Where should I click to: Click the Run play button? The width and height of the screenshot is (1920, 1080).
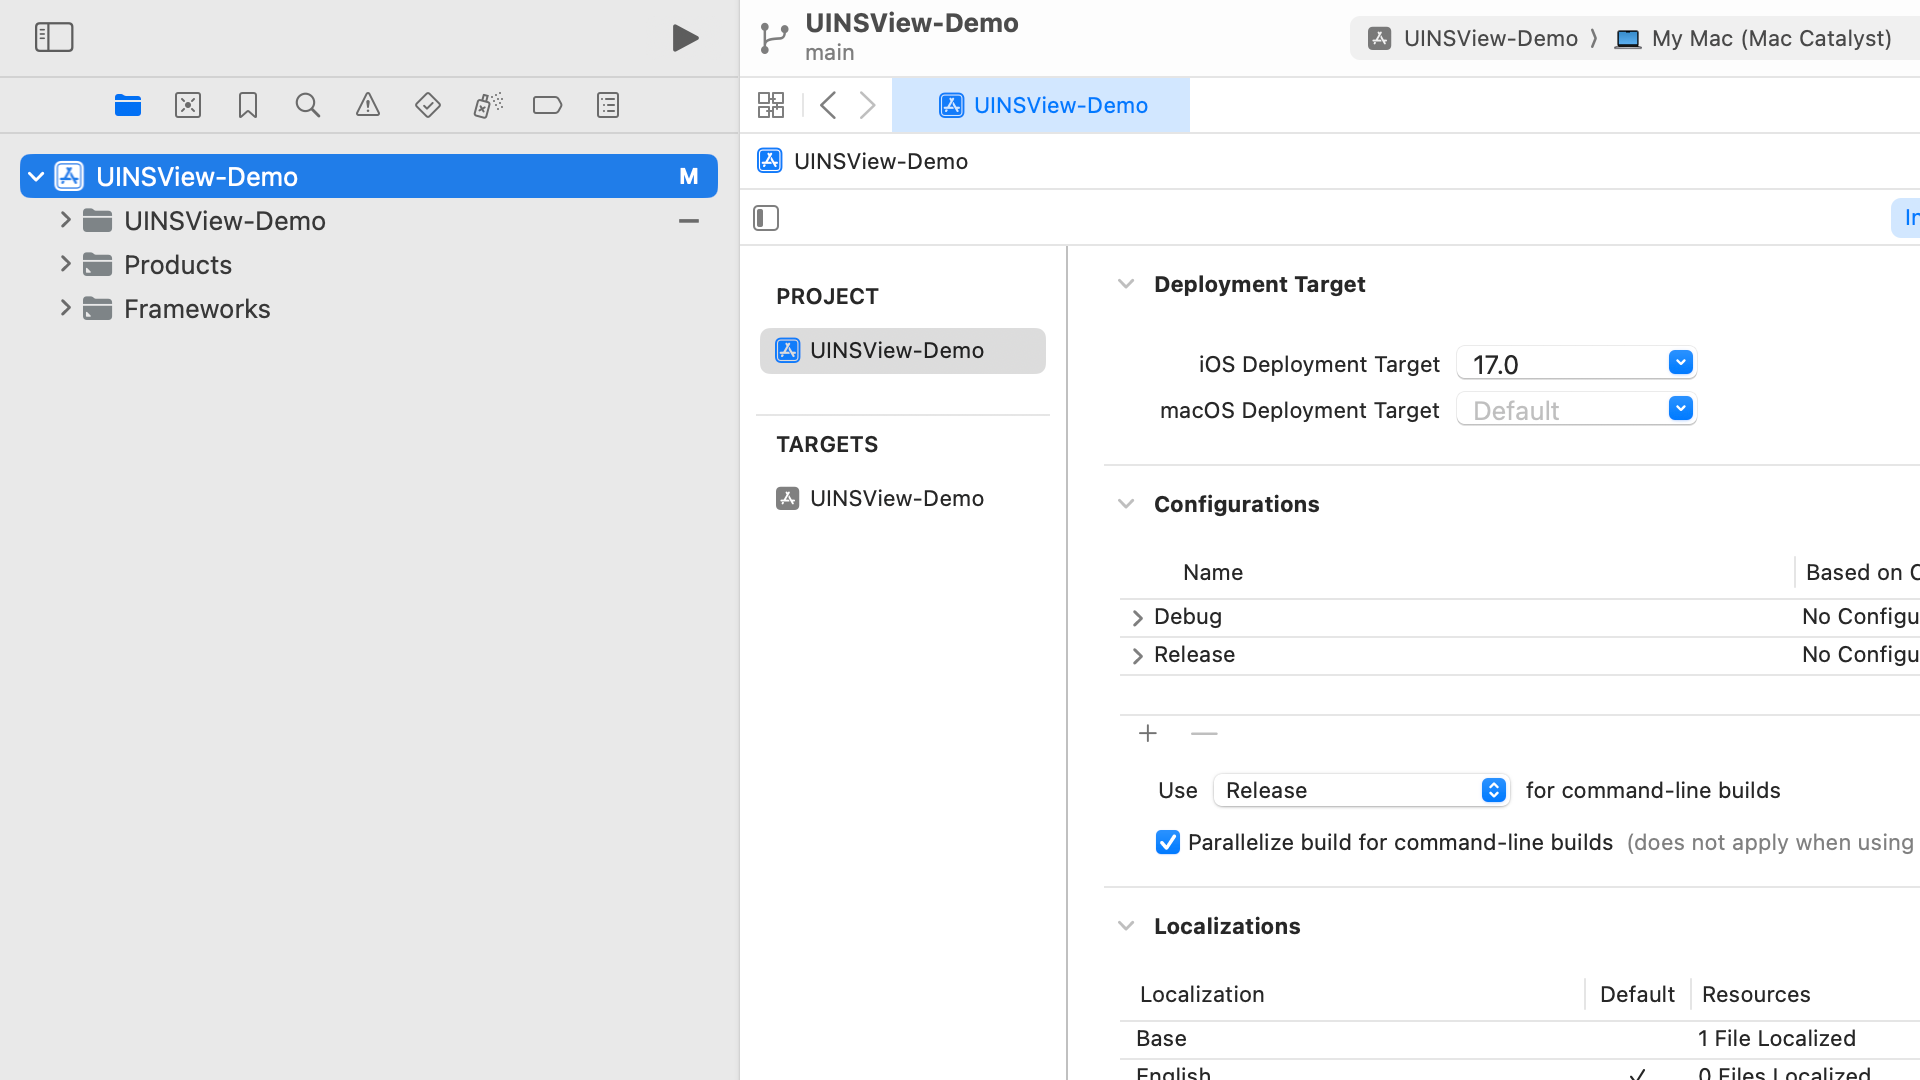pos(685,38)
